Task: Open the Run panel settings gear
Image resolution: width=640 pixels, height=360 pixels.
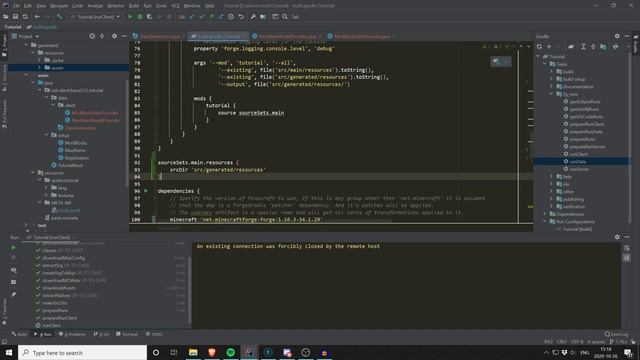Action: (x=617, y=237)
